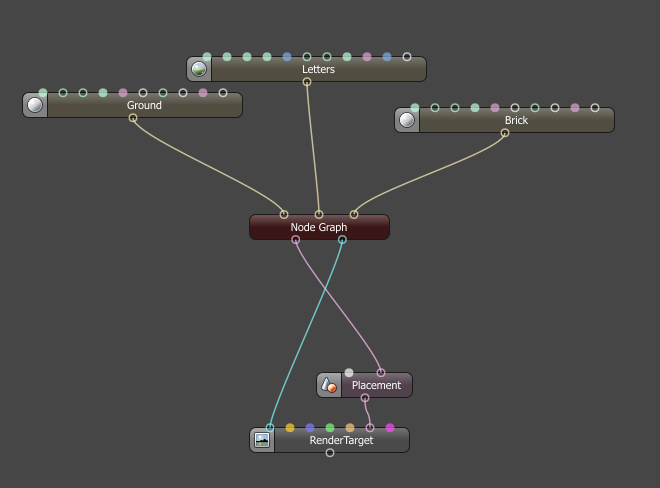
Task: Click the orange input pin on RenderTarget
Action: point(350,428)
